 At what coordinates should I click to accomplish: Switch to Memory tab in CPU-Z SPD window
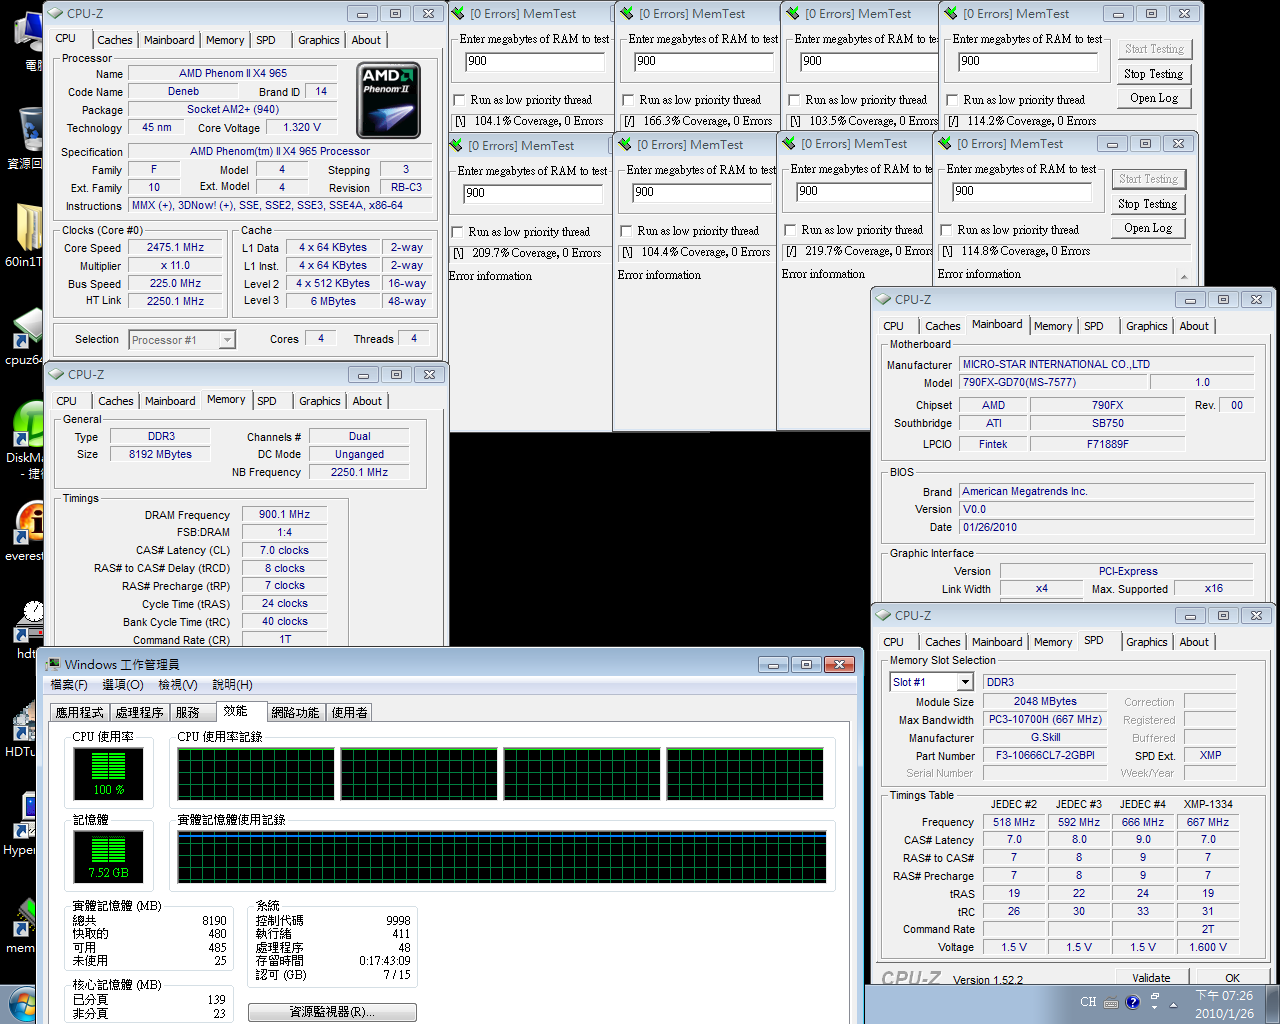(x=1053, y=642)
